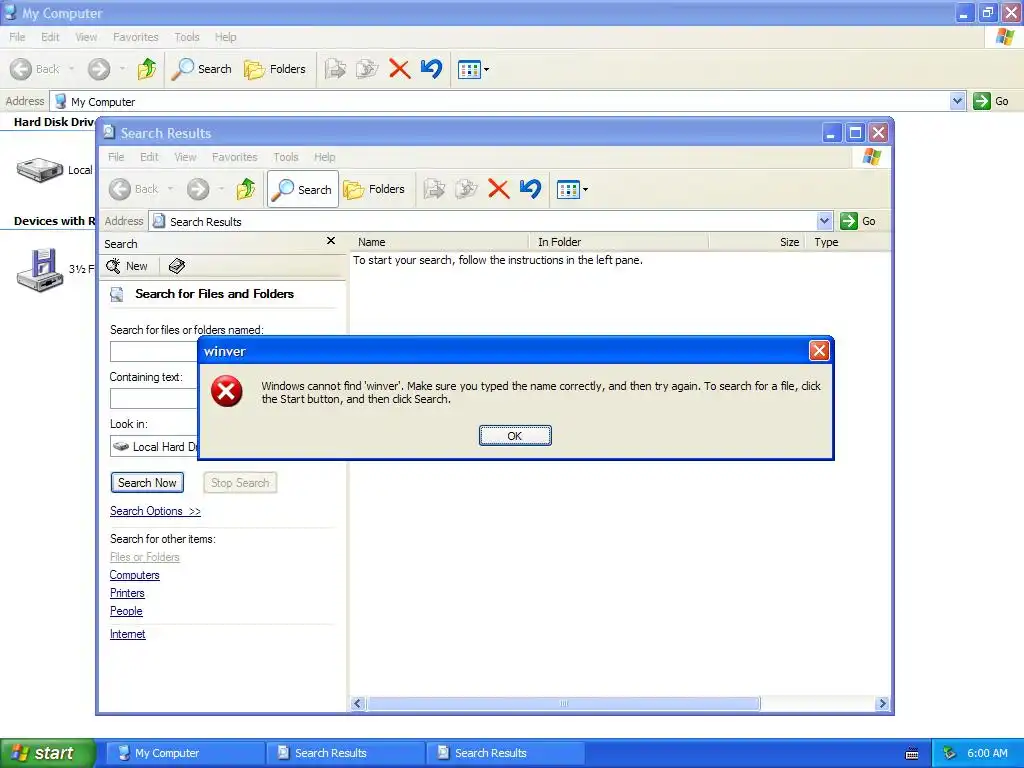
Task: Sort results by Type column header
Action: pyautogui.click(x=849, y=242)
